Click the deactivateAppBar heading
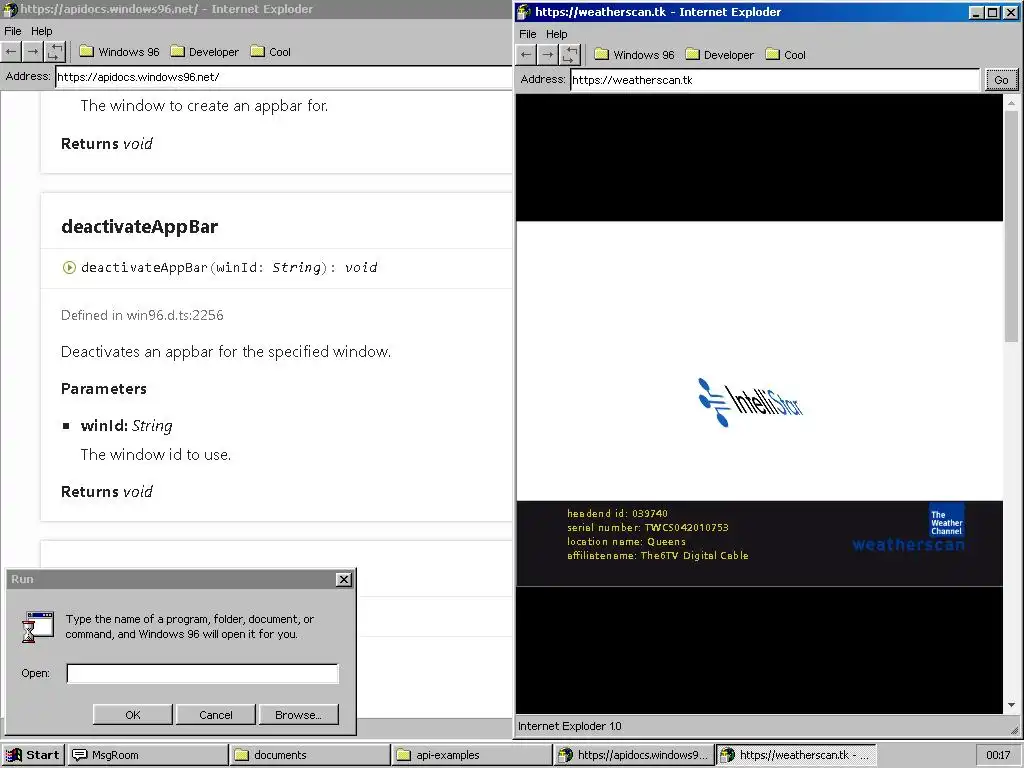 140,227
